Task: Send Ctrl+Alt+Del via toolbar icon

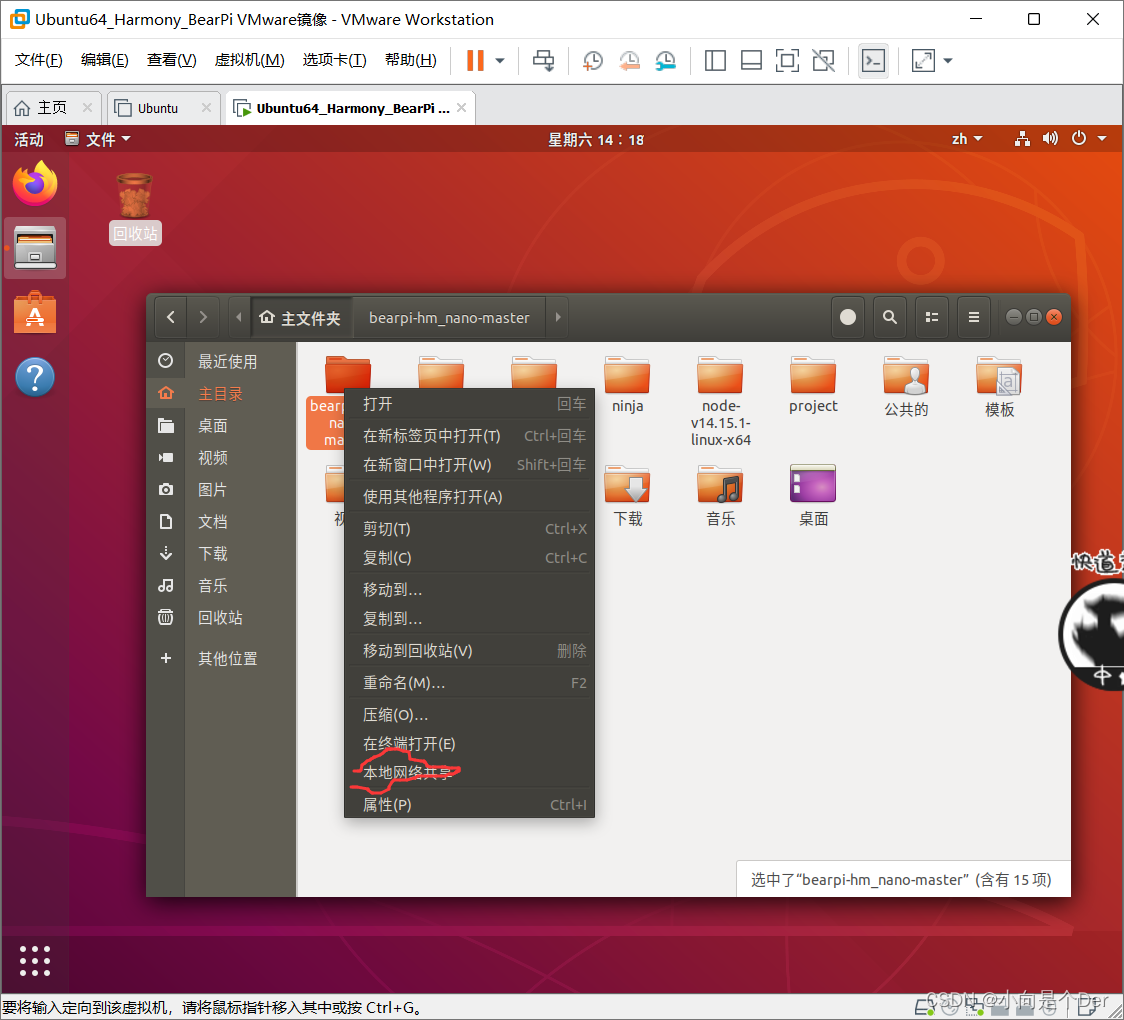Action: 543,61
